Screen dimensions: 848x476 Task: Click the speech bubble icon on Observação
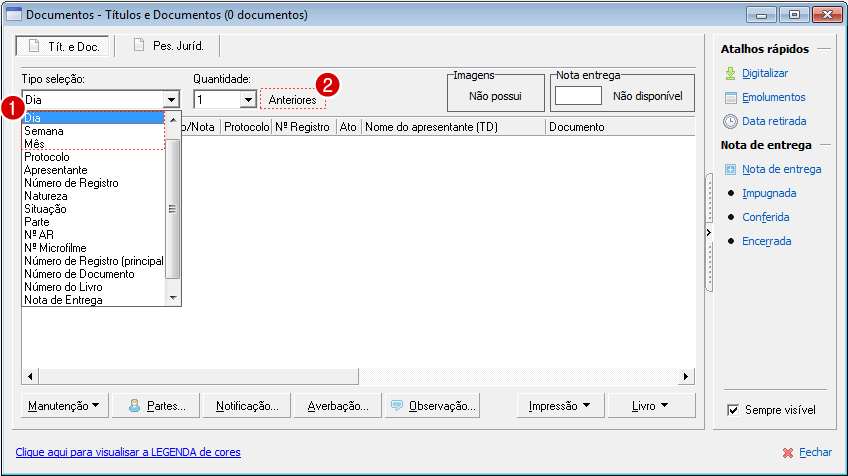397,406
